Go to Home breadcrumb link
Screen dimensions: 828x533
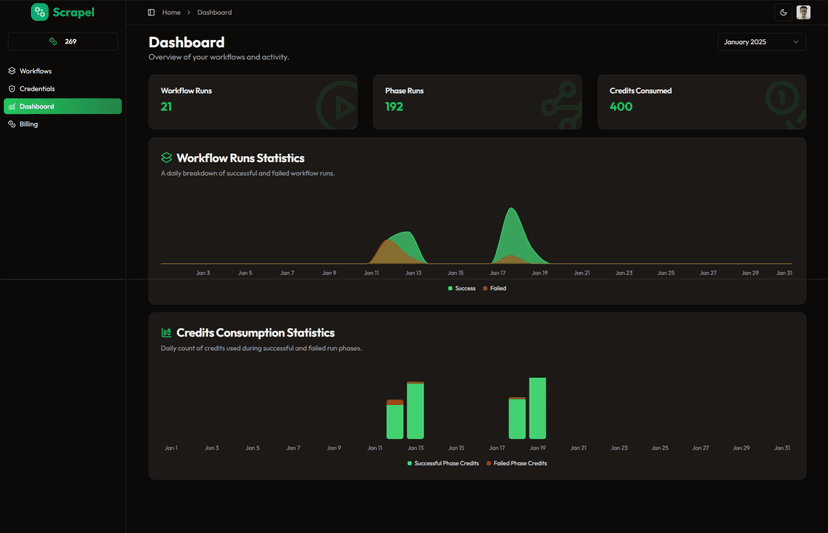pos(171,12)
